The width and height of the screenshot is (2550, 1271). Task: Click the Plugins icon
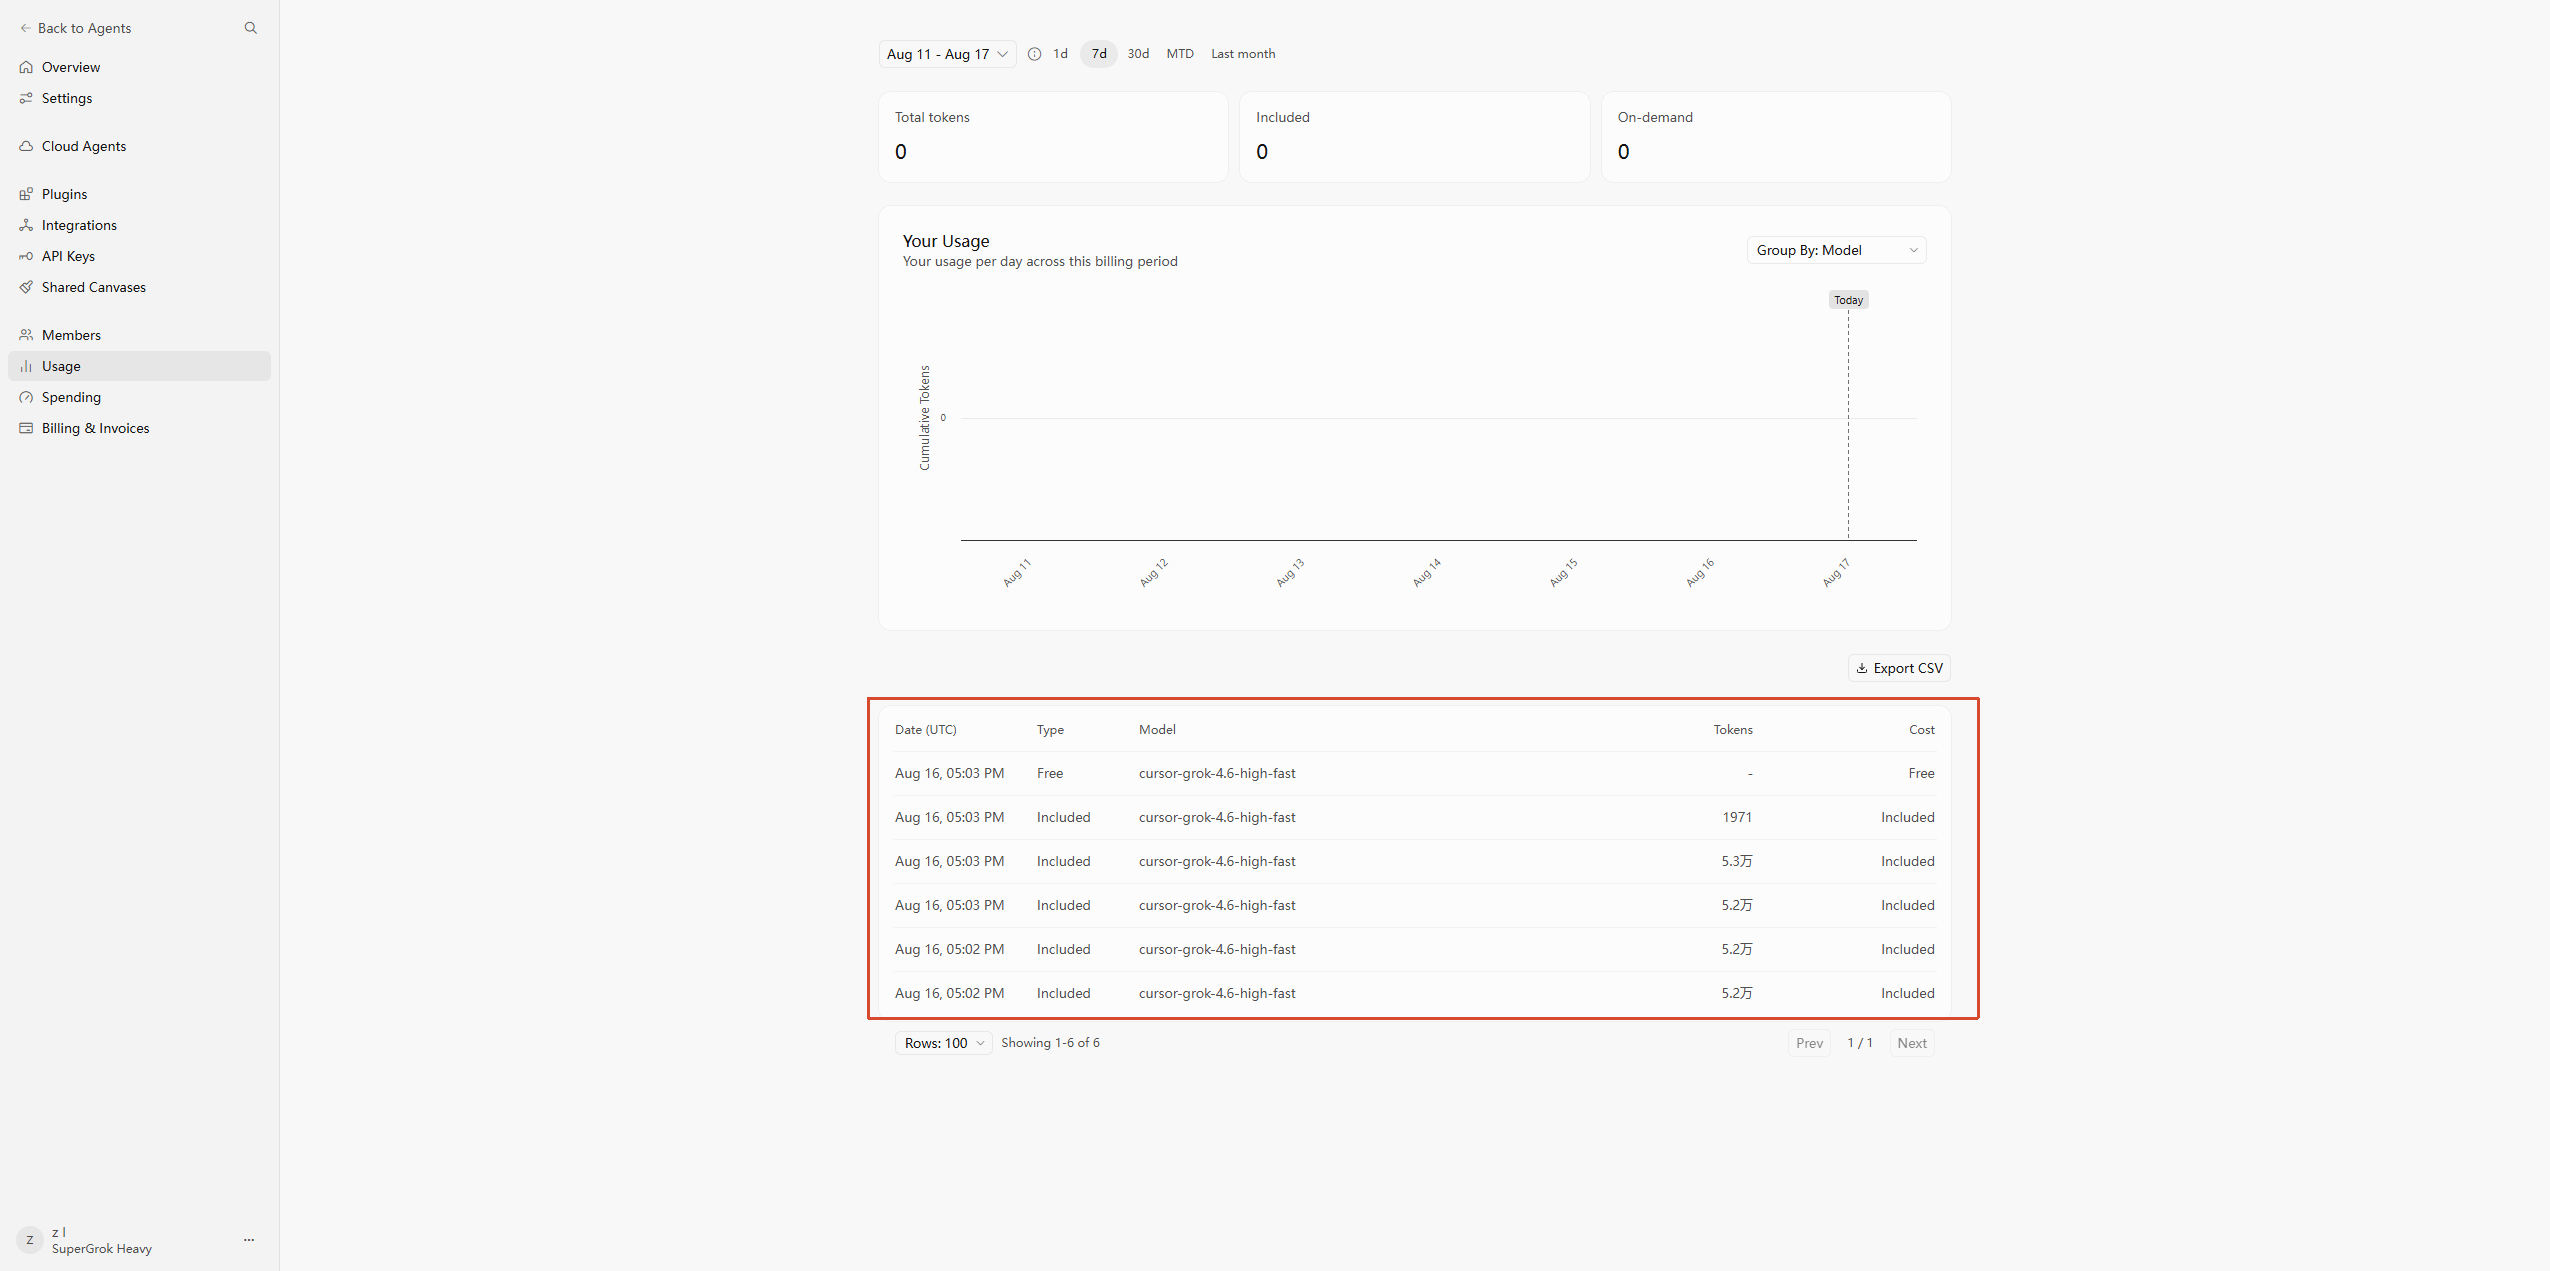point(26,194)
